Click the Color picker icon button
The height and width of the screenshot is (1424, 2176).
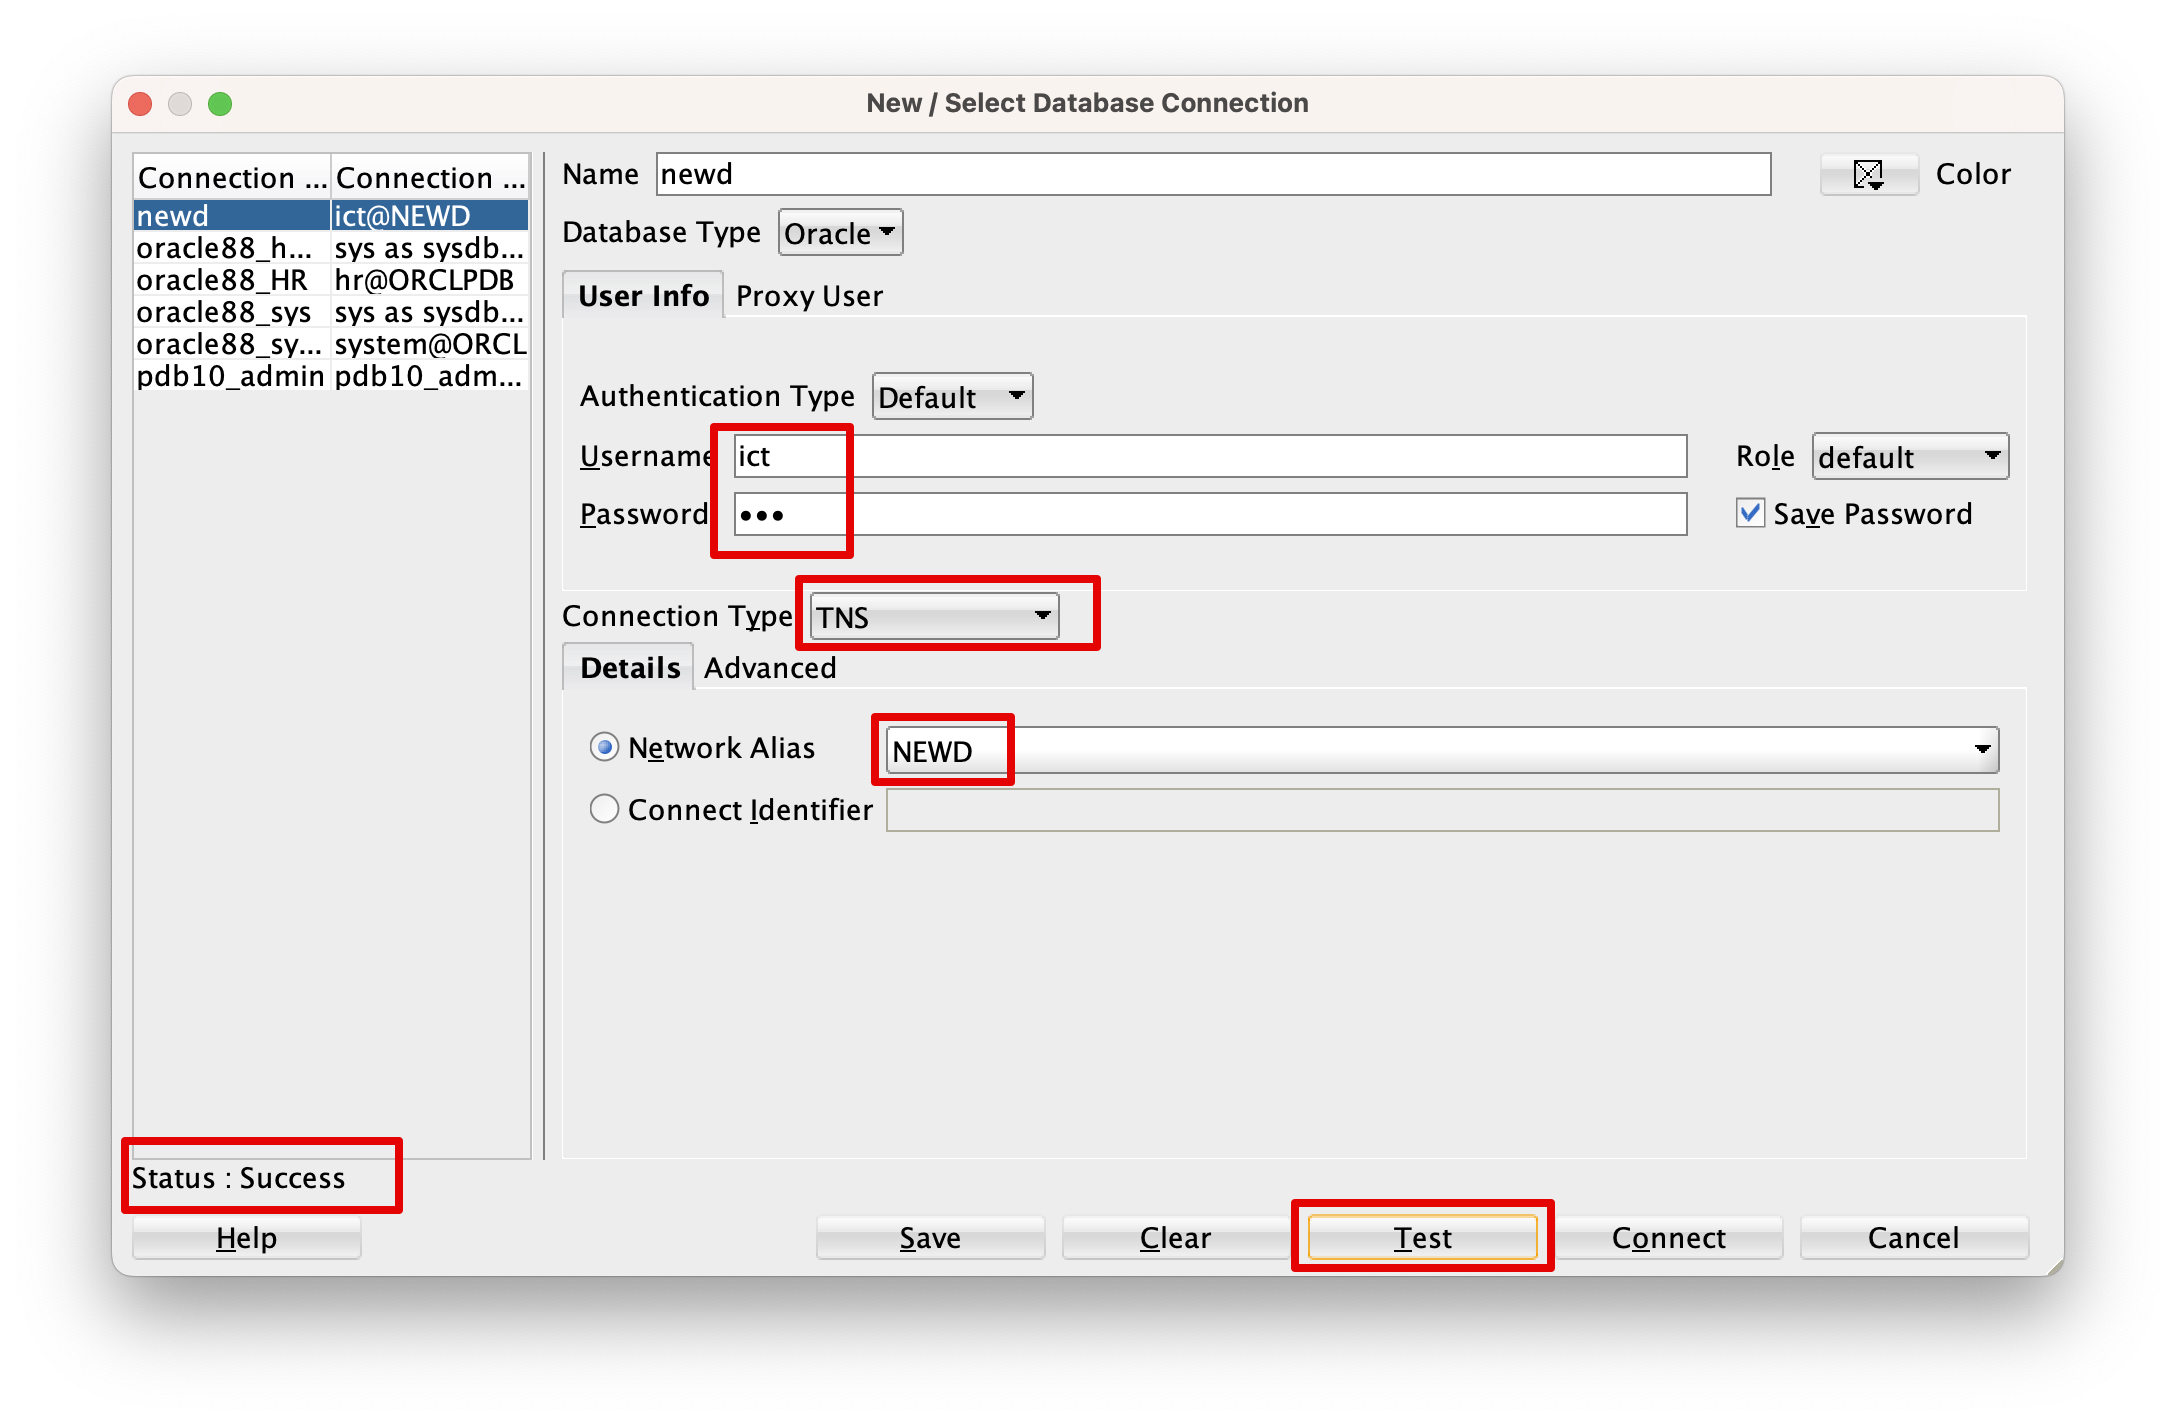1868,175
